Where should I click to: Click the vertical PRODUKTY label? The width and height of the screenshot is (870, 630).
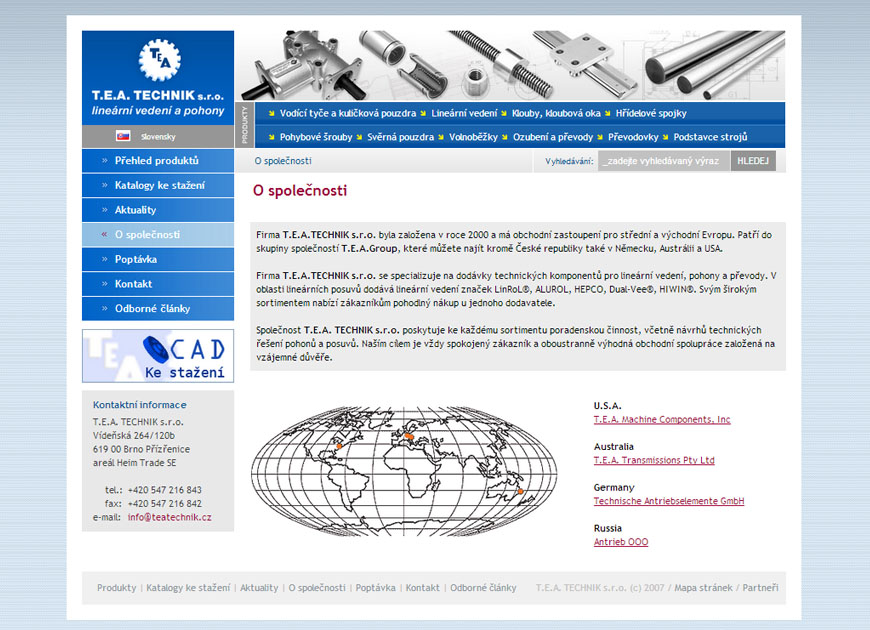point(245,125)
